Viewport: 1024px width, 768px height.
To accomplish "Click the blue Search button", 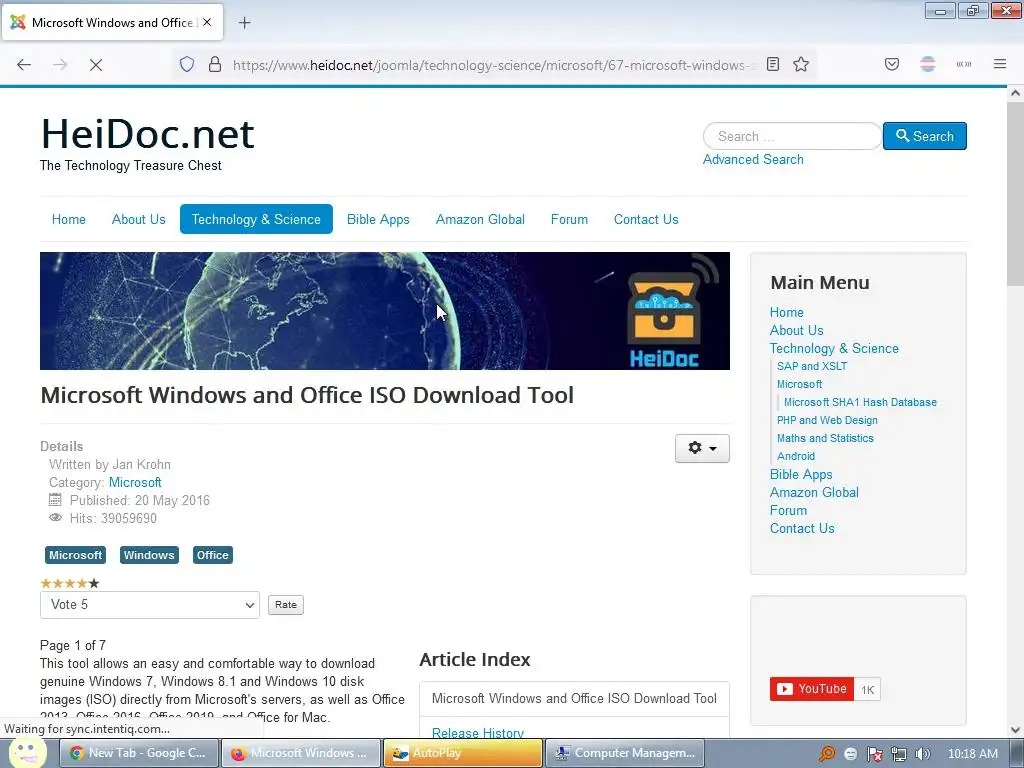I will pos(925,136).
